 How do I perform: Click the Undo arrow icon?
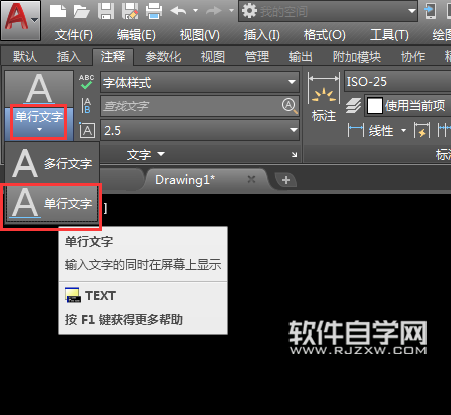tap(178, 11)
